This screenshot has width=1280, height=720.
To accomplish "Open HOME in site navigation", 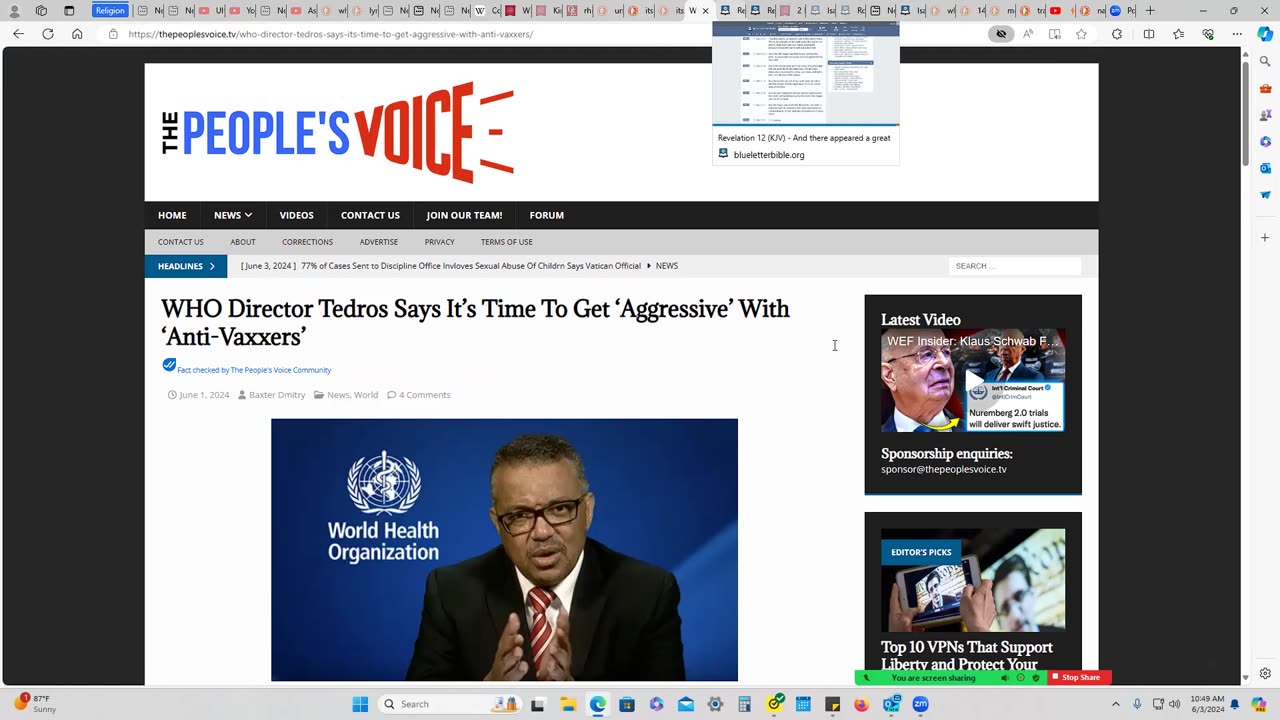I will (172, 215).
